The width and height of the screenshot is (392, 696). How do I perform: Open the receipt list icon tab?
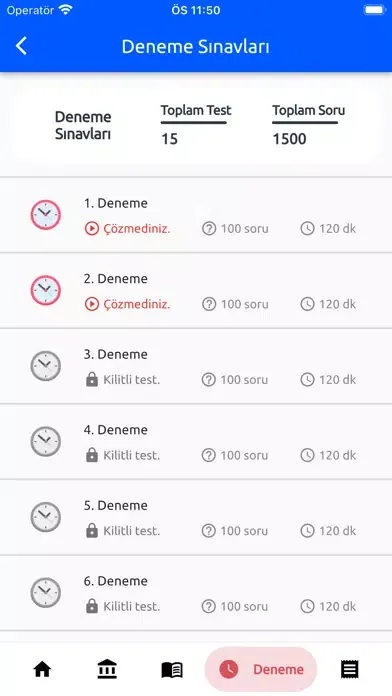click(x=349, y=669)
